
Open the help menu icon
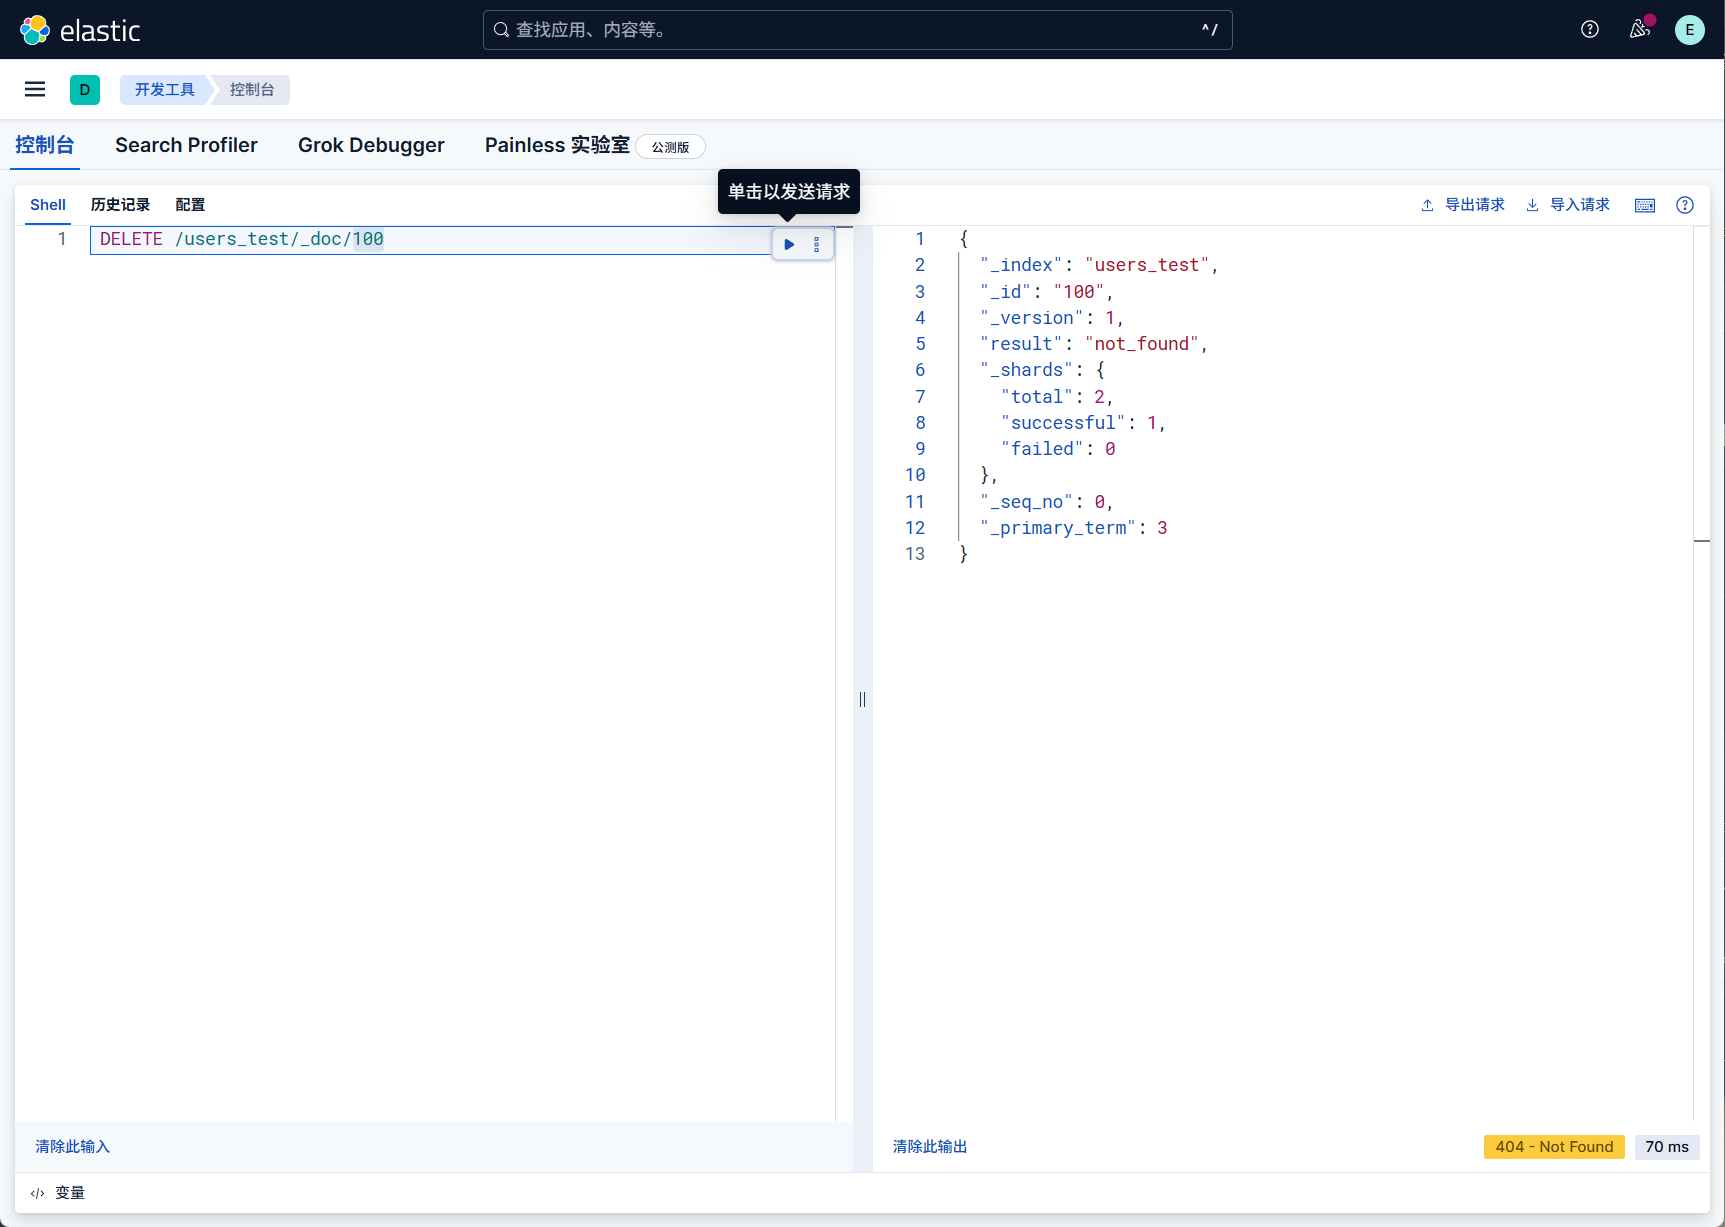coord(1589,30)
